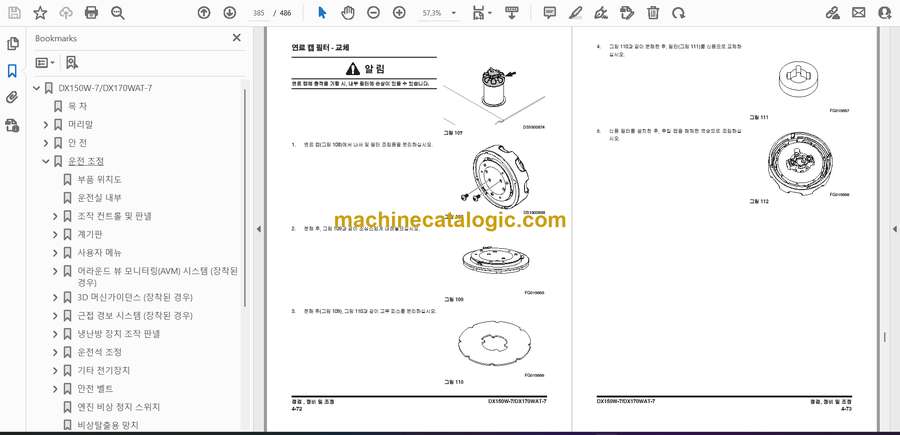This screenshot has height=435, width=900.
Task: Open the page fit options dropdown
Action: [x=480, y=13]
